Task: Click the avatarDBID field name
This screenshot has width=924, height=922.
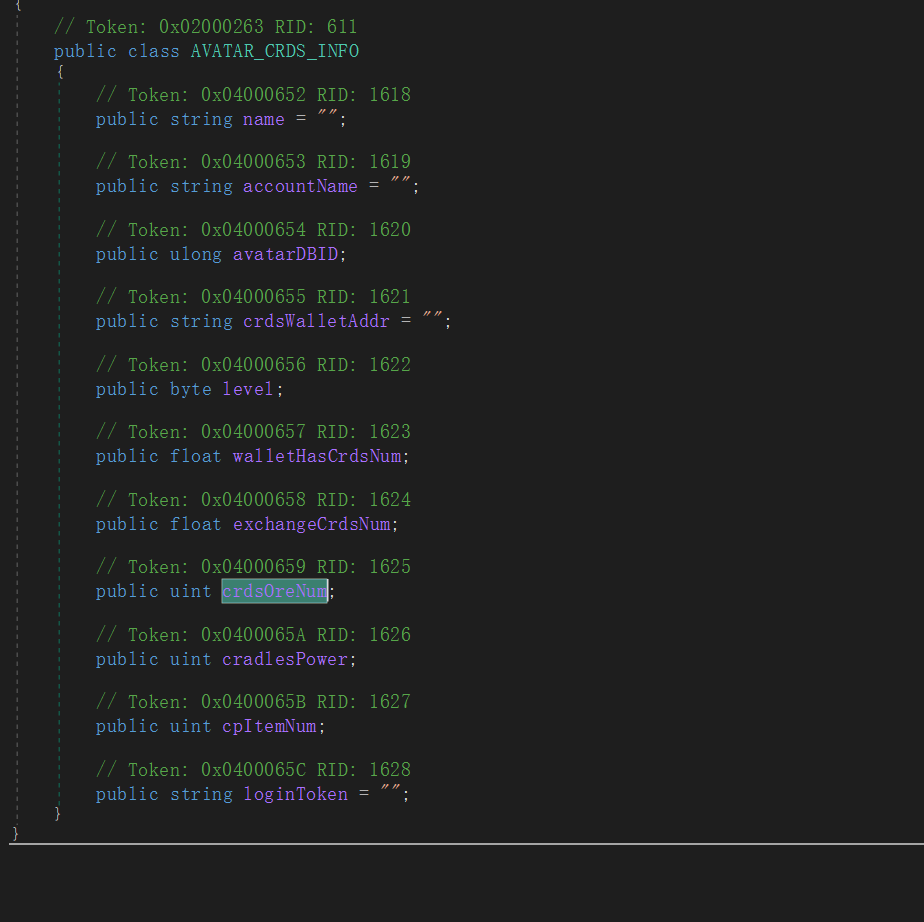Action: pos(285,254)
